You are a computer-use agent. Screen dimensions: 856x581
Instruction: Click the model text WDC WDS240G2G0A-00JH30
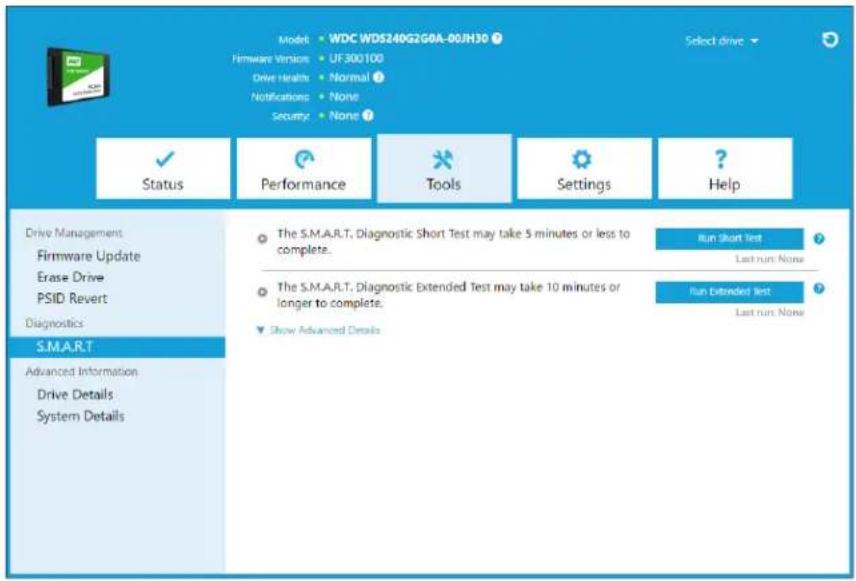pos(408,38)
